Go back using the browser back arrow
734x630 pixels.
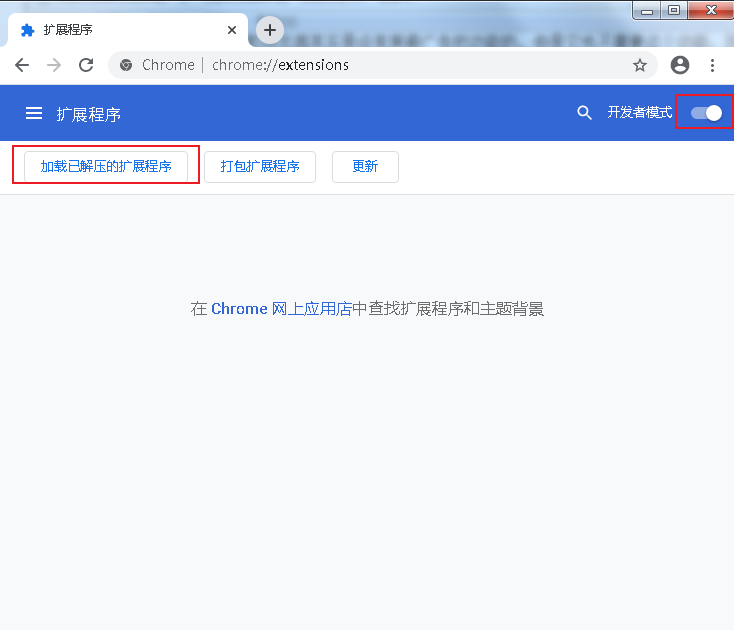click(22, 65)
